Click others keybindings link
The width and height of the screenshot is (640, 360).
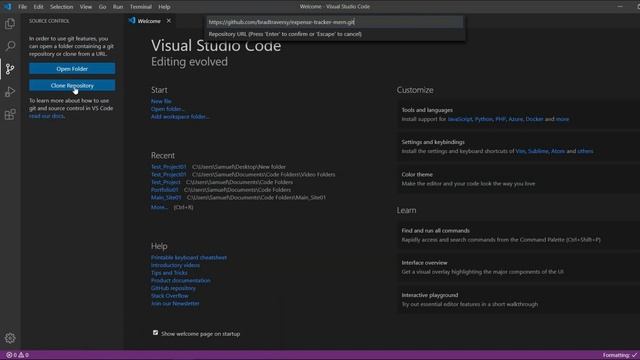pos(585,151)
